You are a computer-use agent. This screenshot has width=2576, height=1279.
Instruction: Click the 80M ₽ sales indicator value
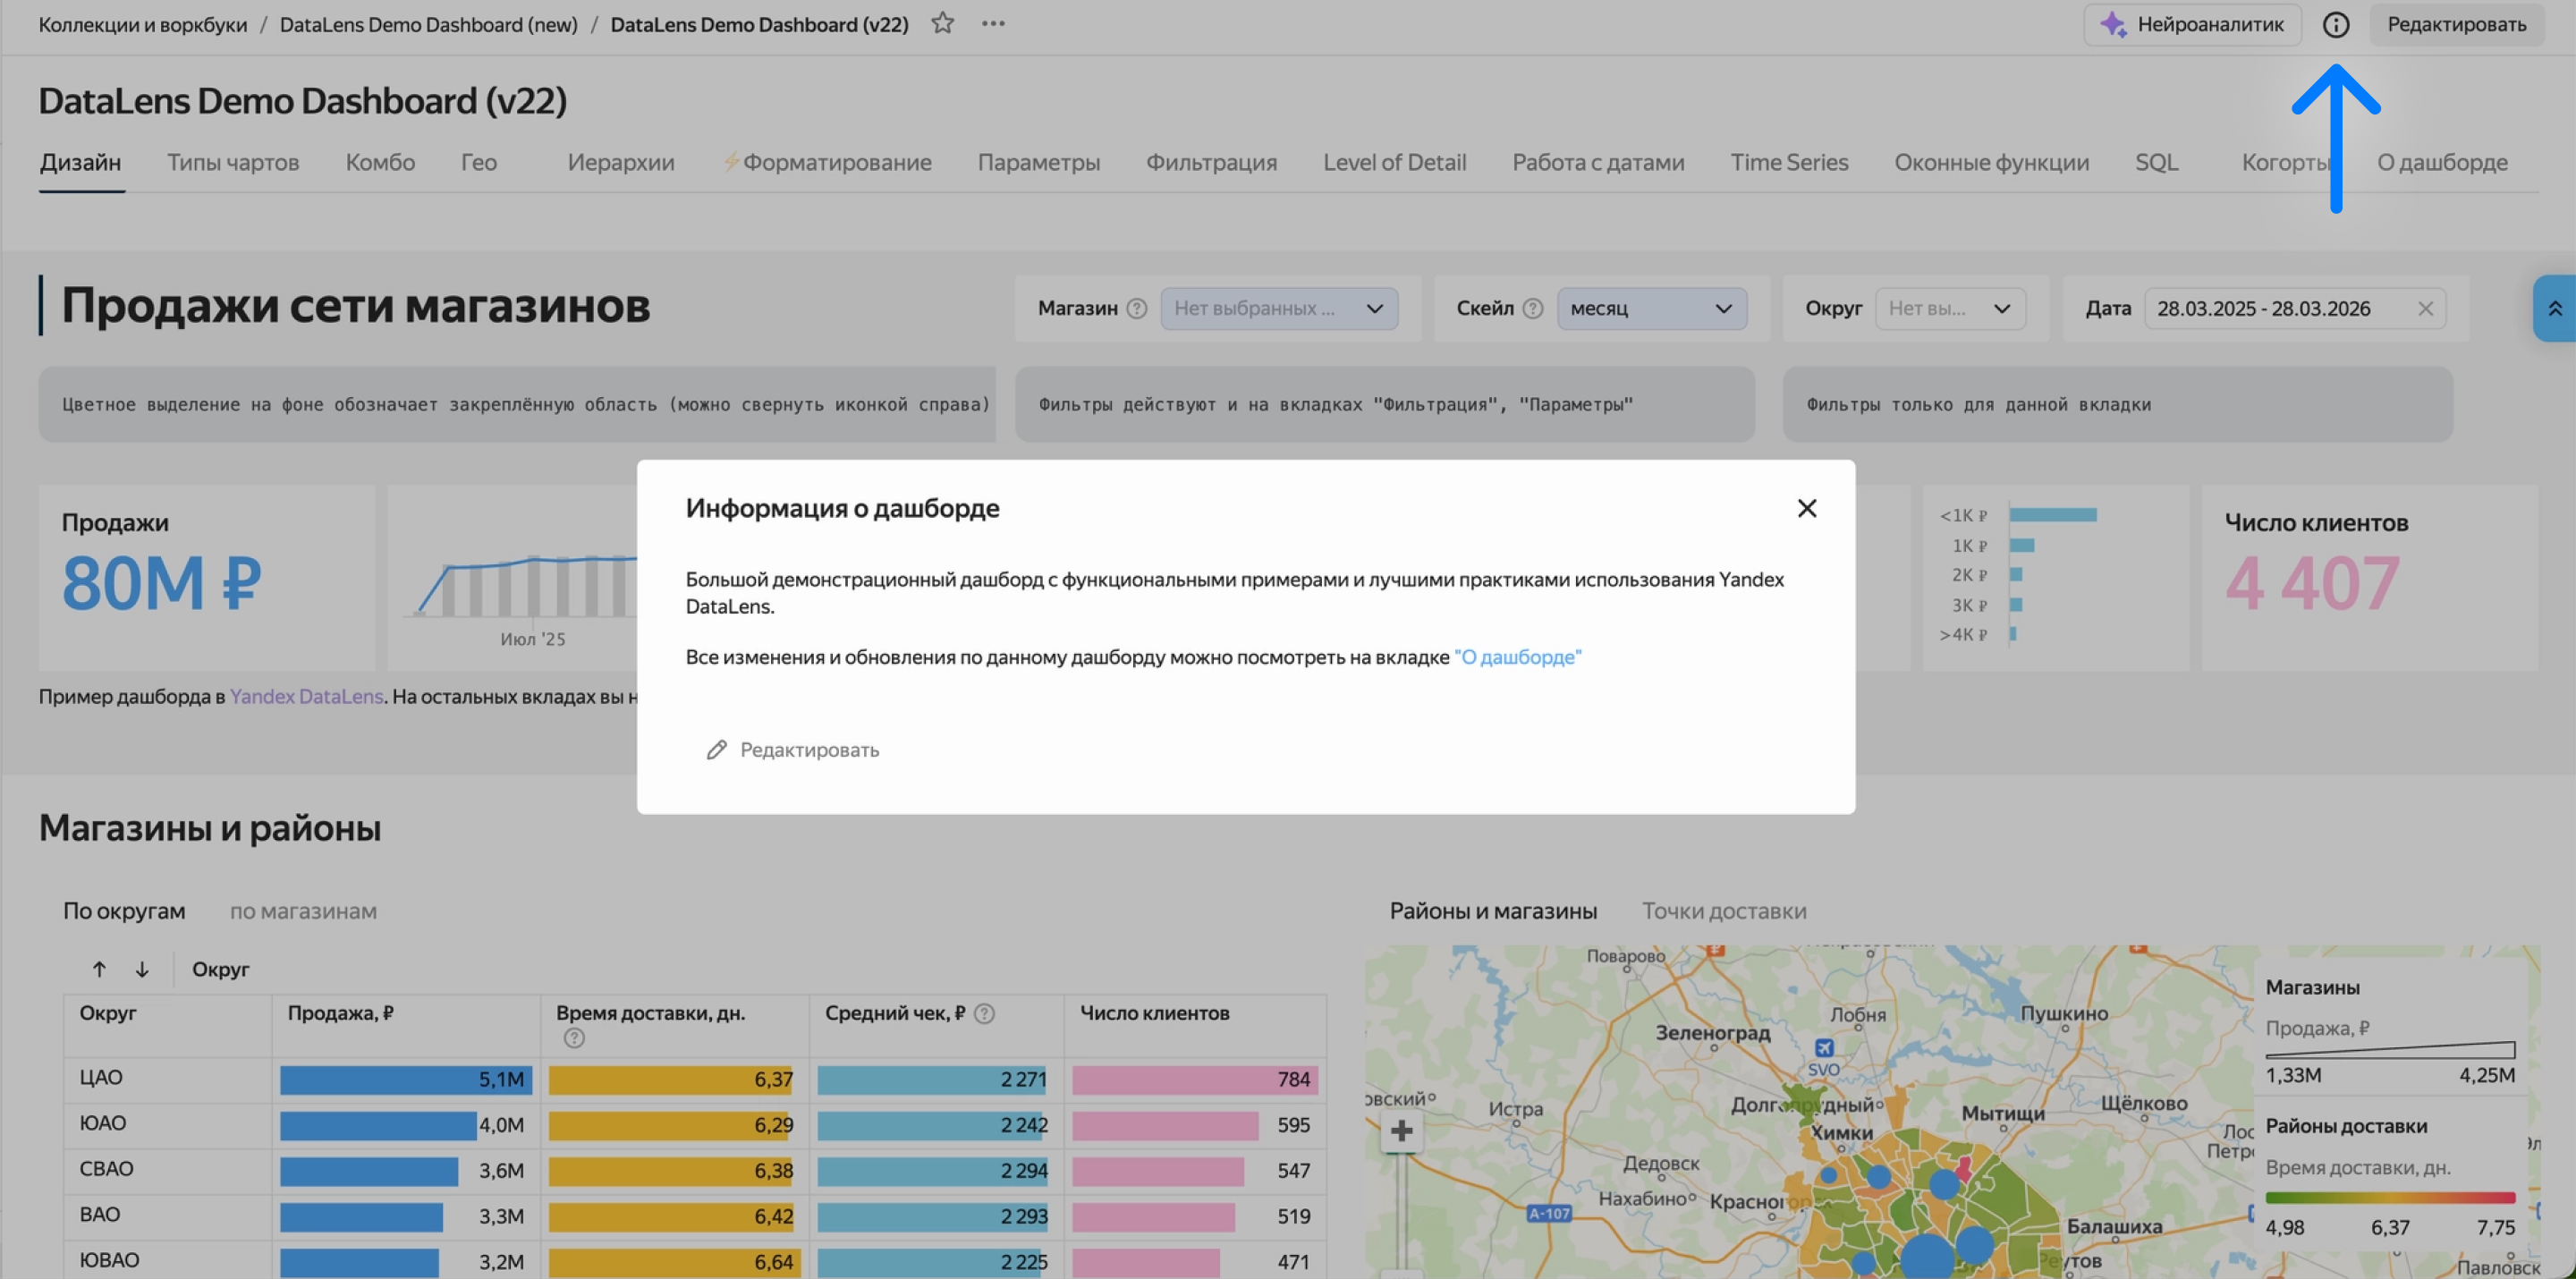coord(162,582)
